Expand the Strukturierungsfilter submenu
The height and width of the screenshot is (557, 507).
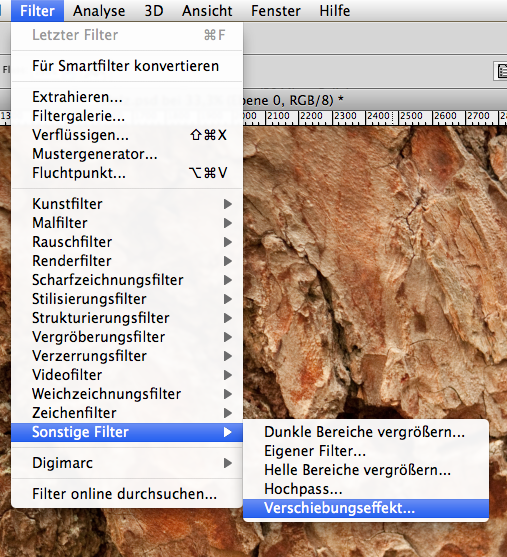tap(127, 318)
